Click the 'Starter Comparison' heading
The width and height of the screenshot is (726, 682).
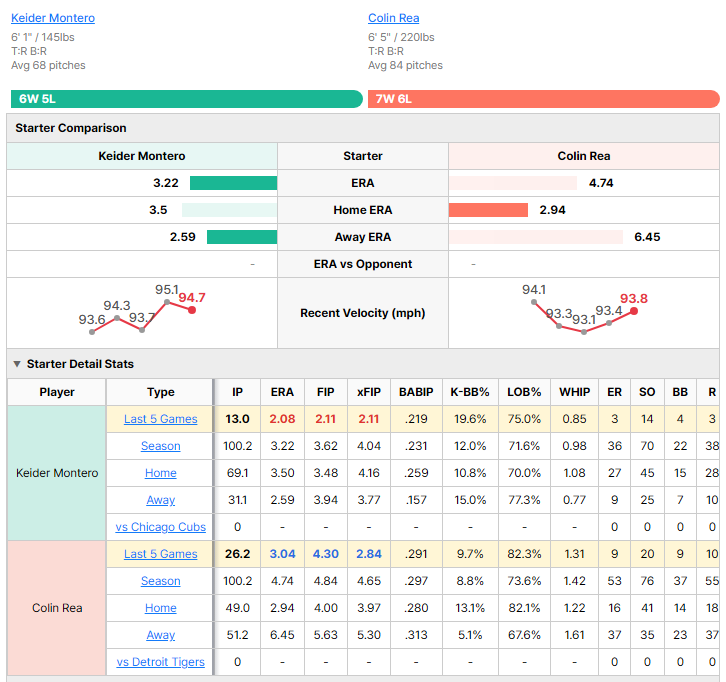pos(70,128)
